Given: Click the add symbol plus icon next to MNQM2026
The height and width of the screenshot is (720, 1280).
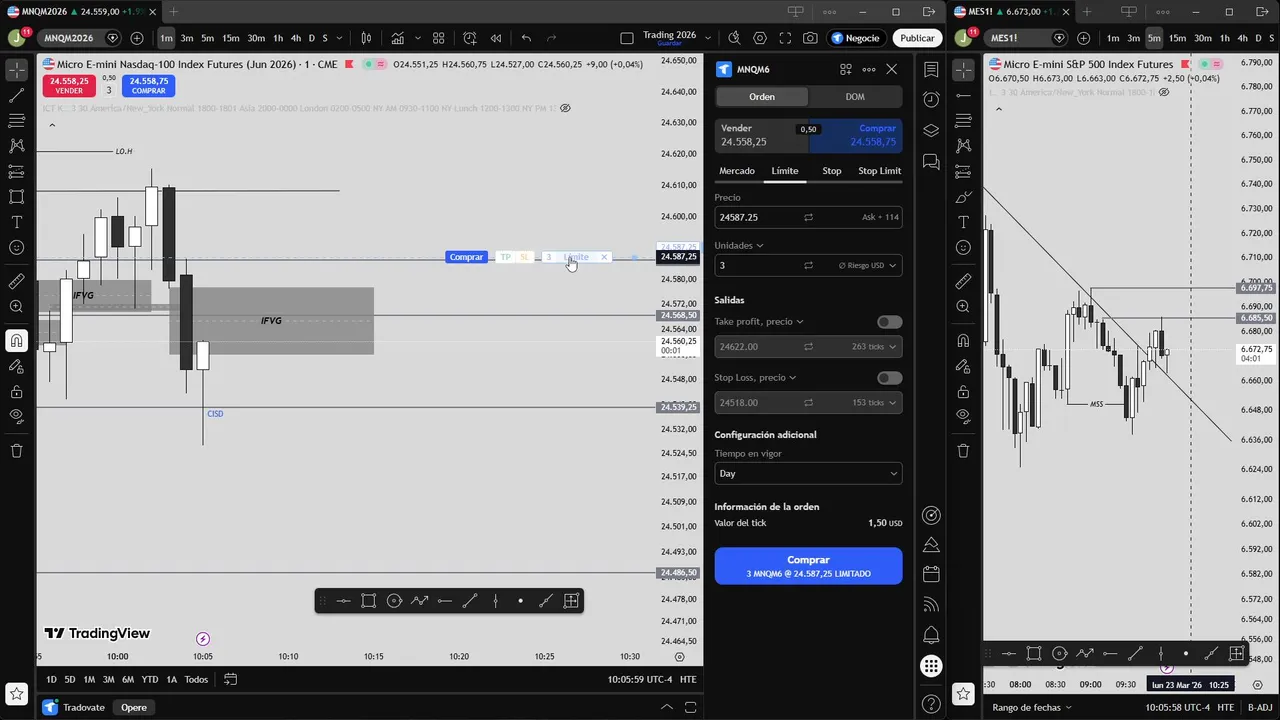Looking at the screenshot, I should (x=137, y=38).
